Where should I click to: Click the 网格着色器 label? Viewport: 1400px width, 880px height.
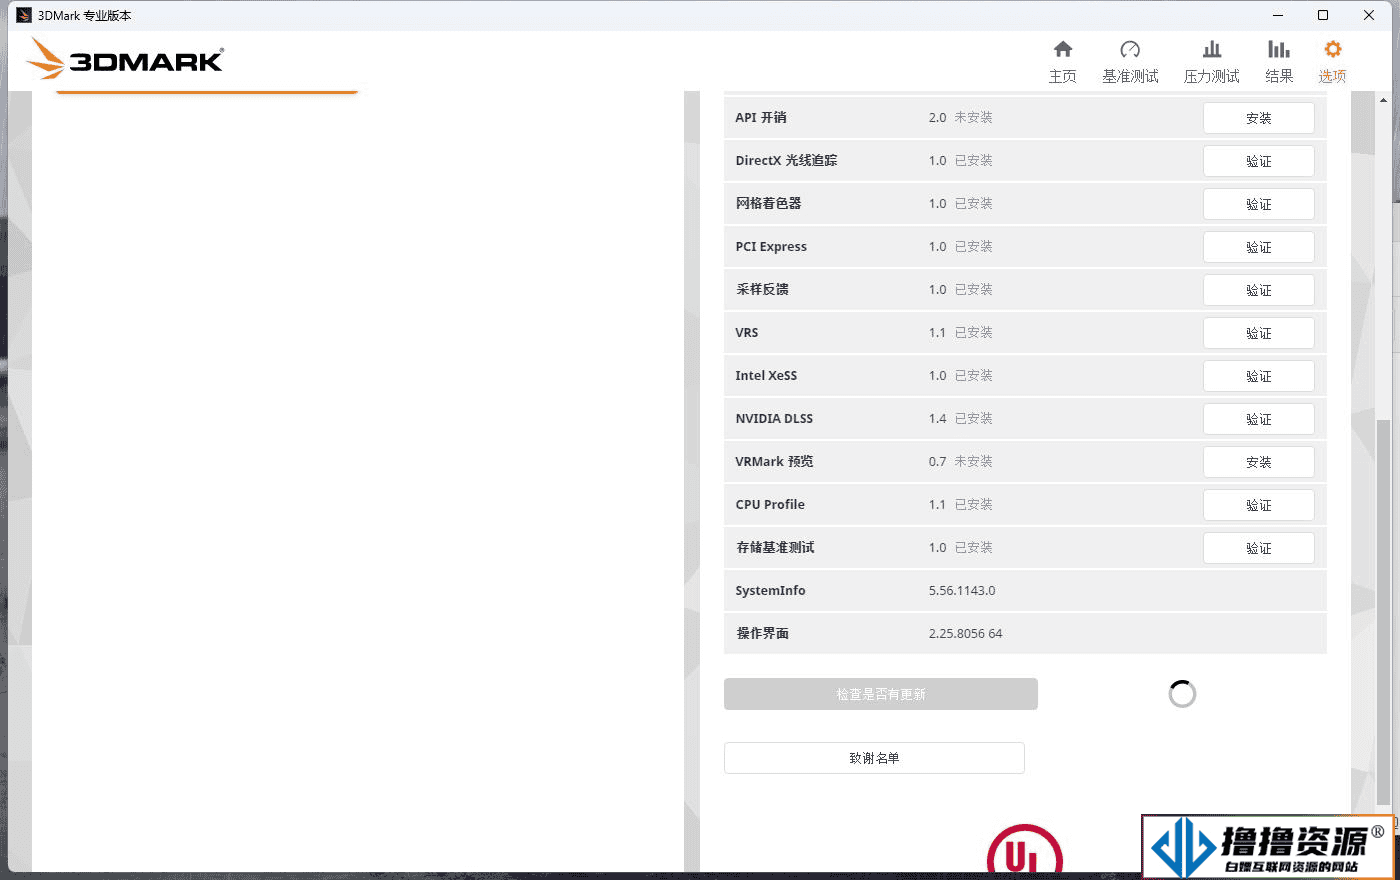(x=768, y=203)
